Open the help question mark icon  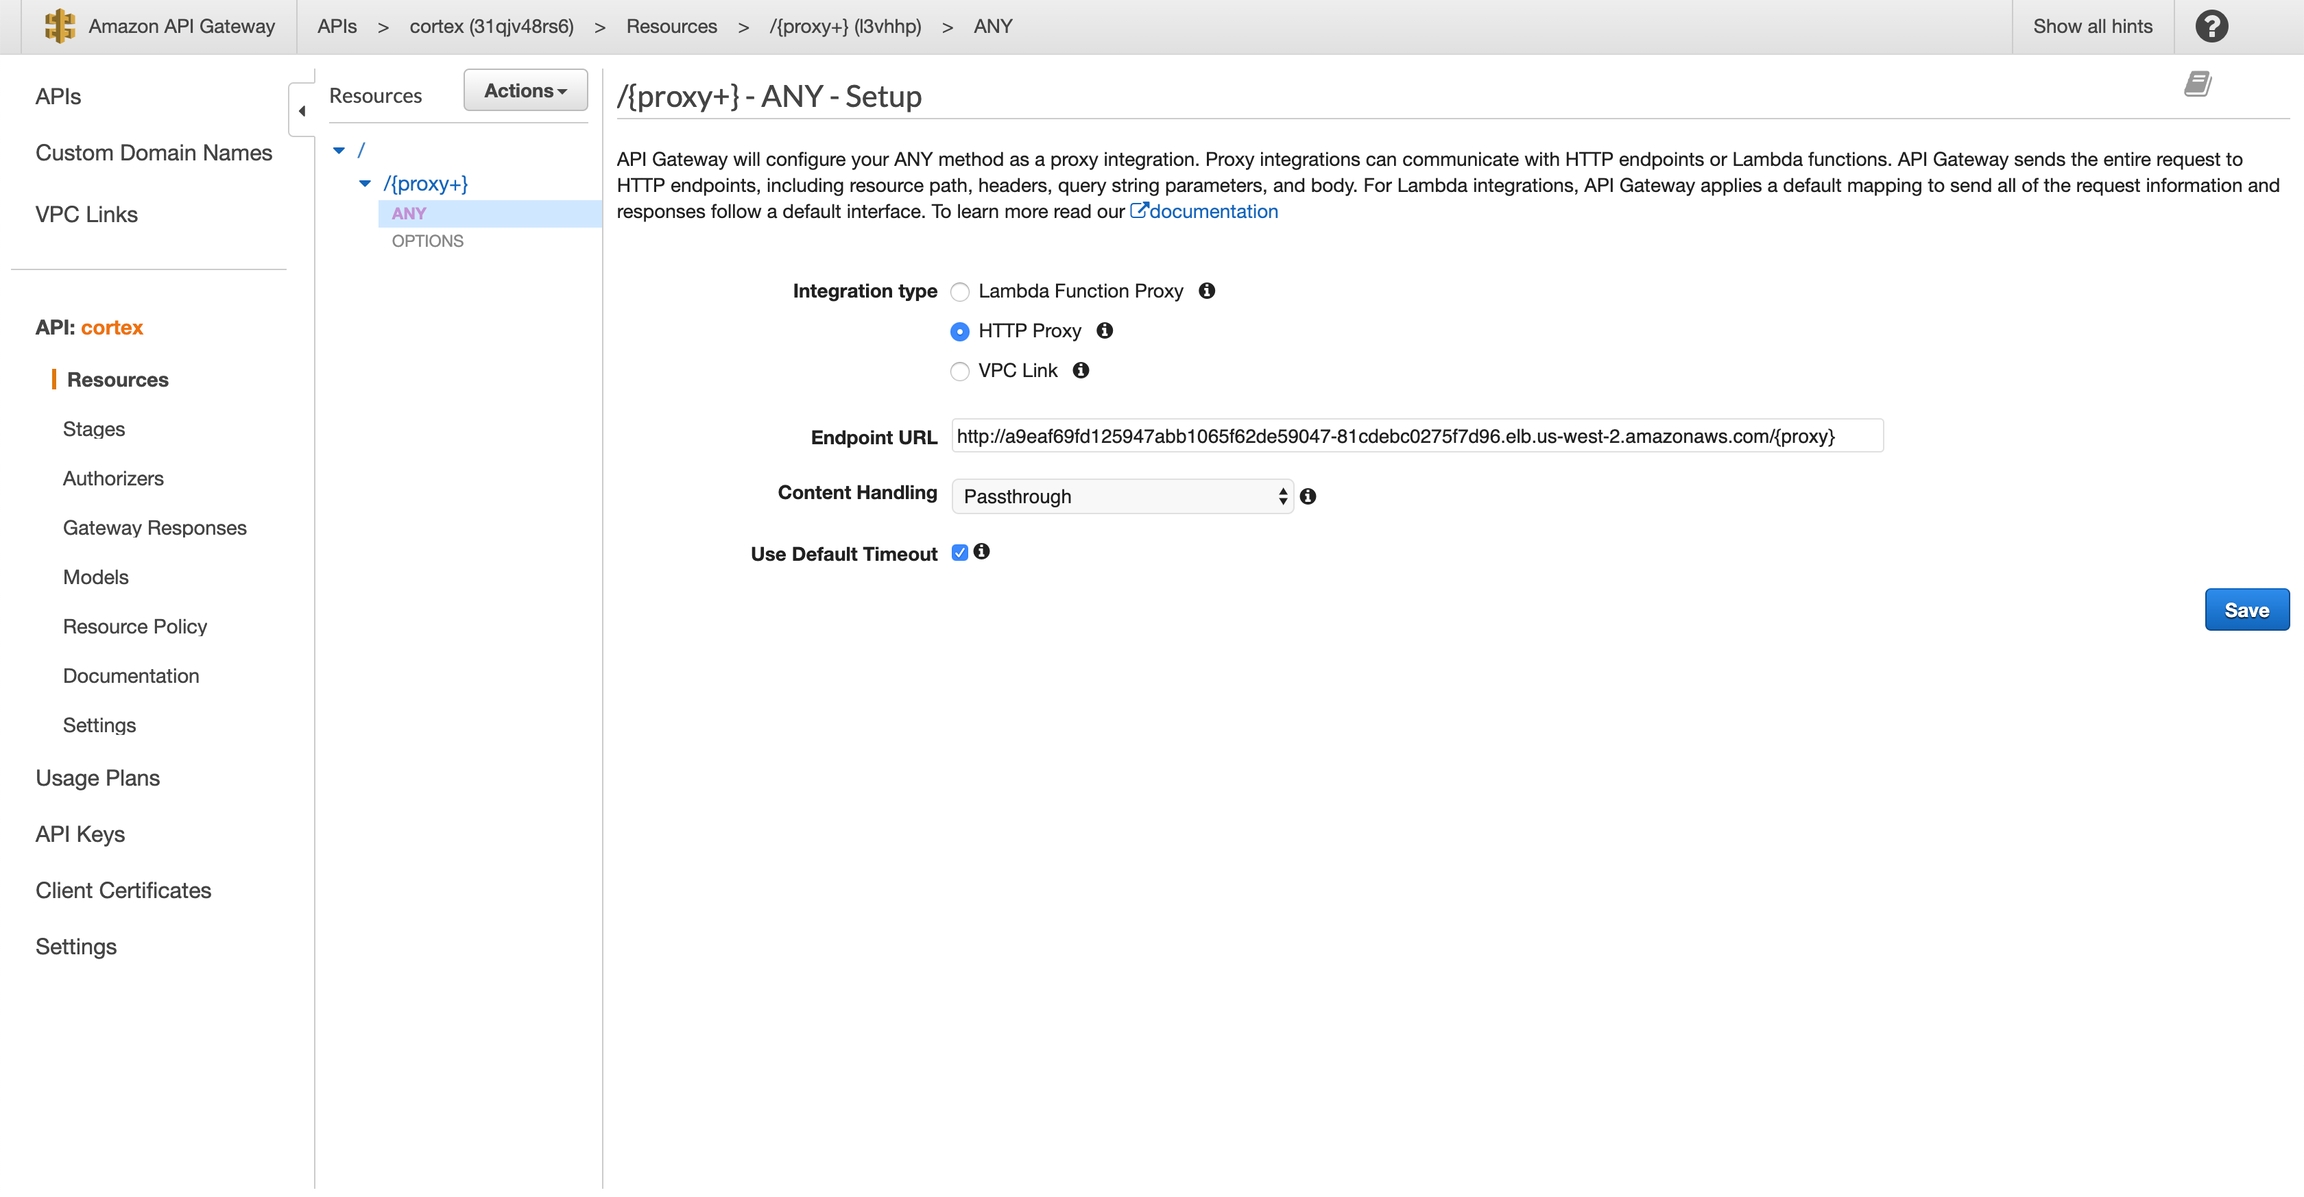[x=2211, y=26]
